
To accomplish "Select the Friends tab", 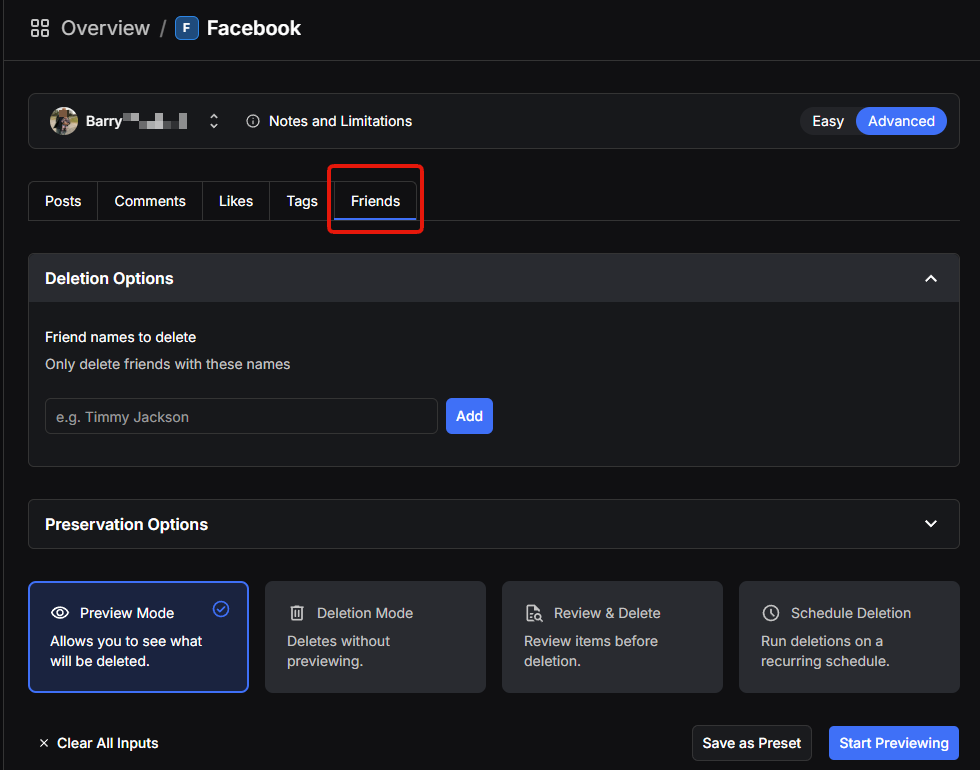I will (376, 201).
